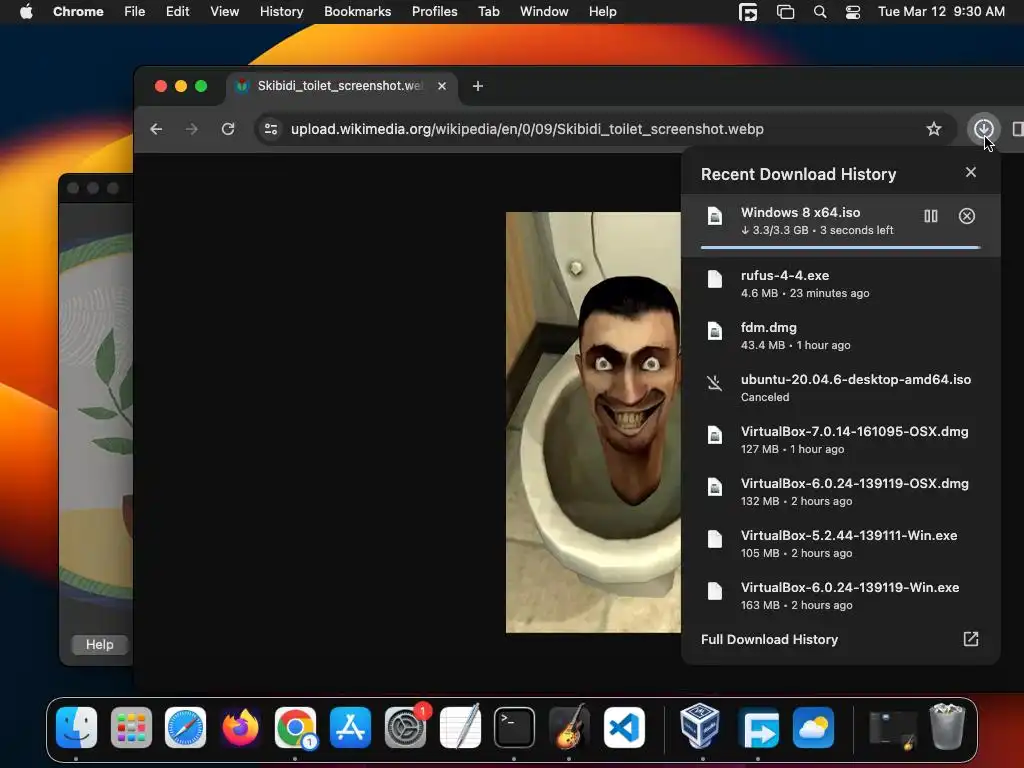This screenshot has height=768, width=1024.
Task: Open the Profiles menu
Action: pyautogui.click(x=434, y=12)
